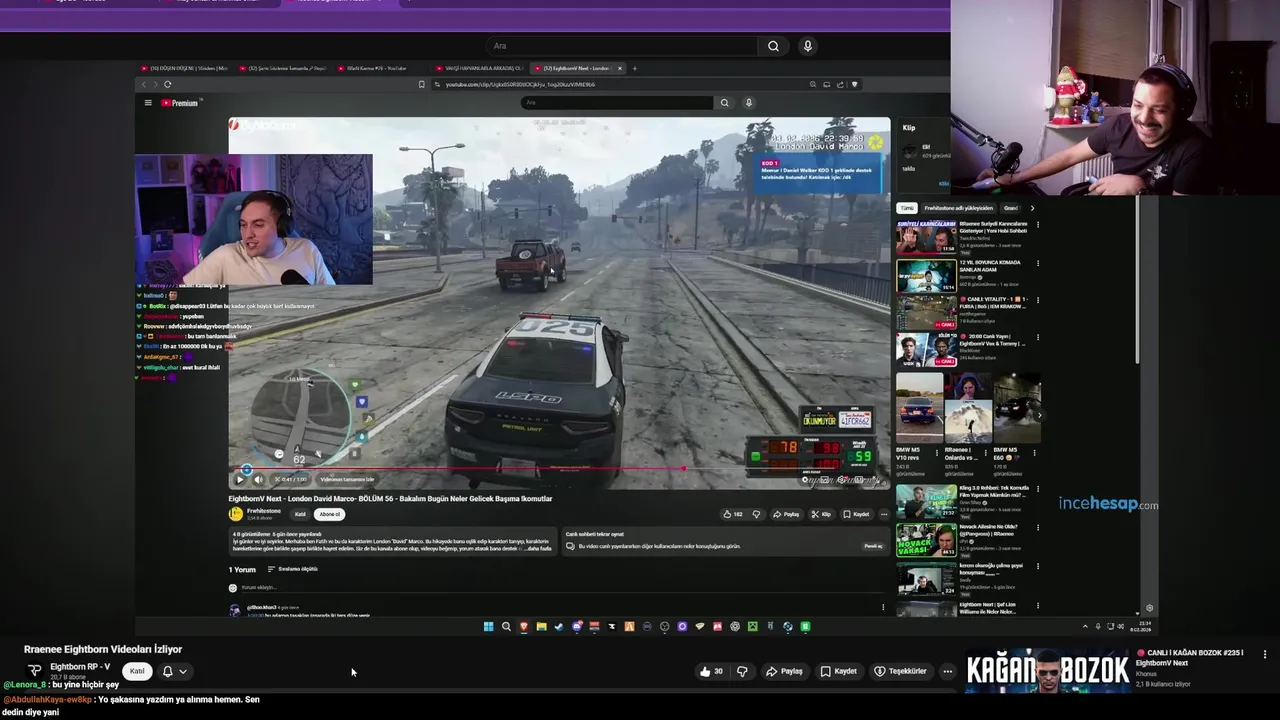Switch to the 'VAHŞİ HAYVANLARLA ARKADAŞ' tab
This screenshot has height=720, width=1280.
[479, 68]
